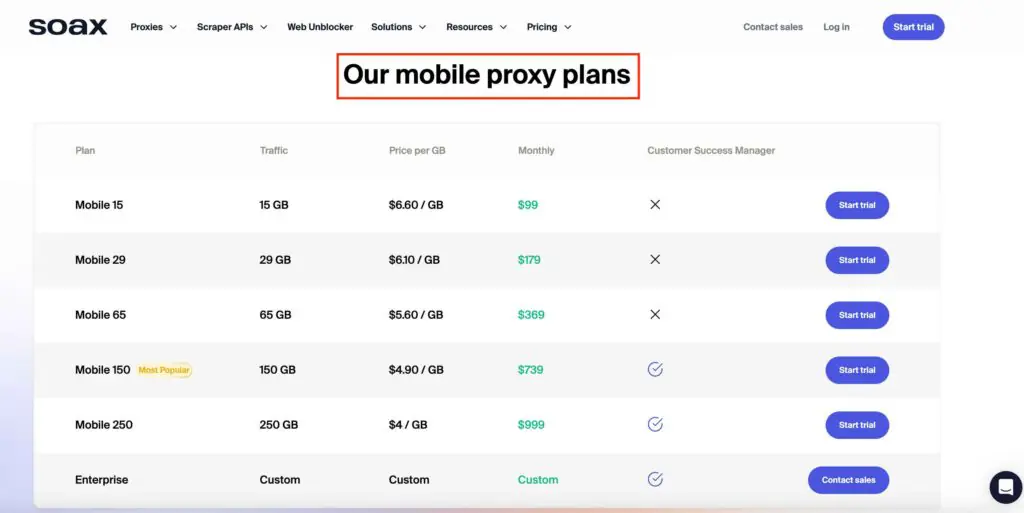Start trial for Mobile 150 plan
Screen dimensions: 1024x513
click(x=857, y=370)
